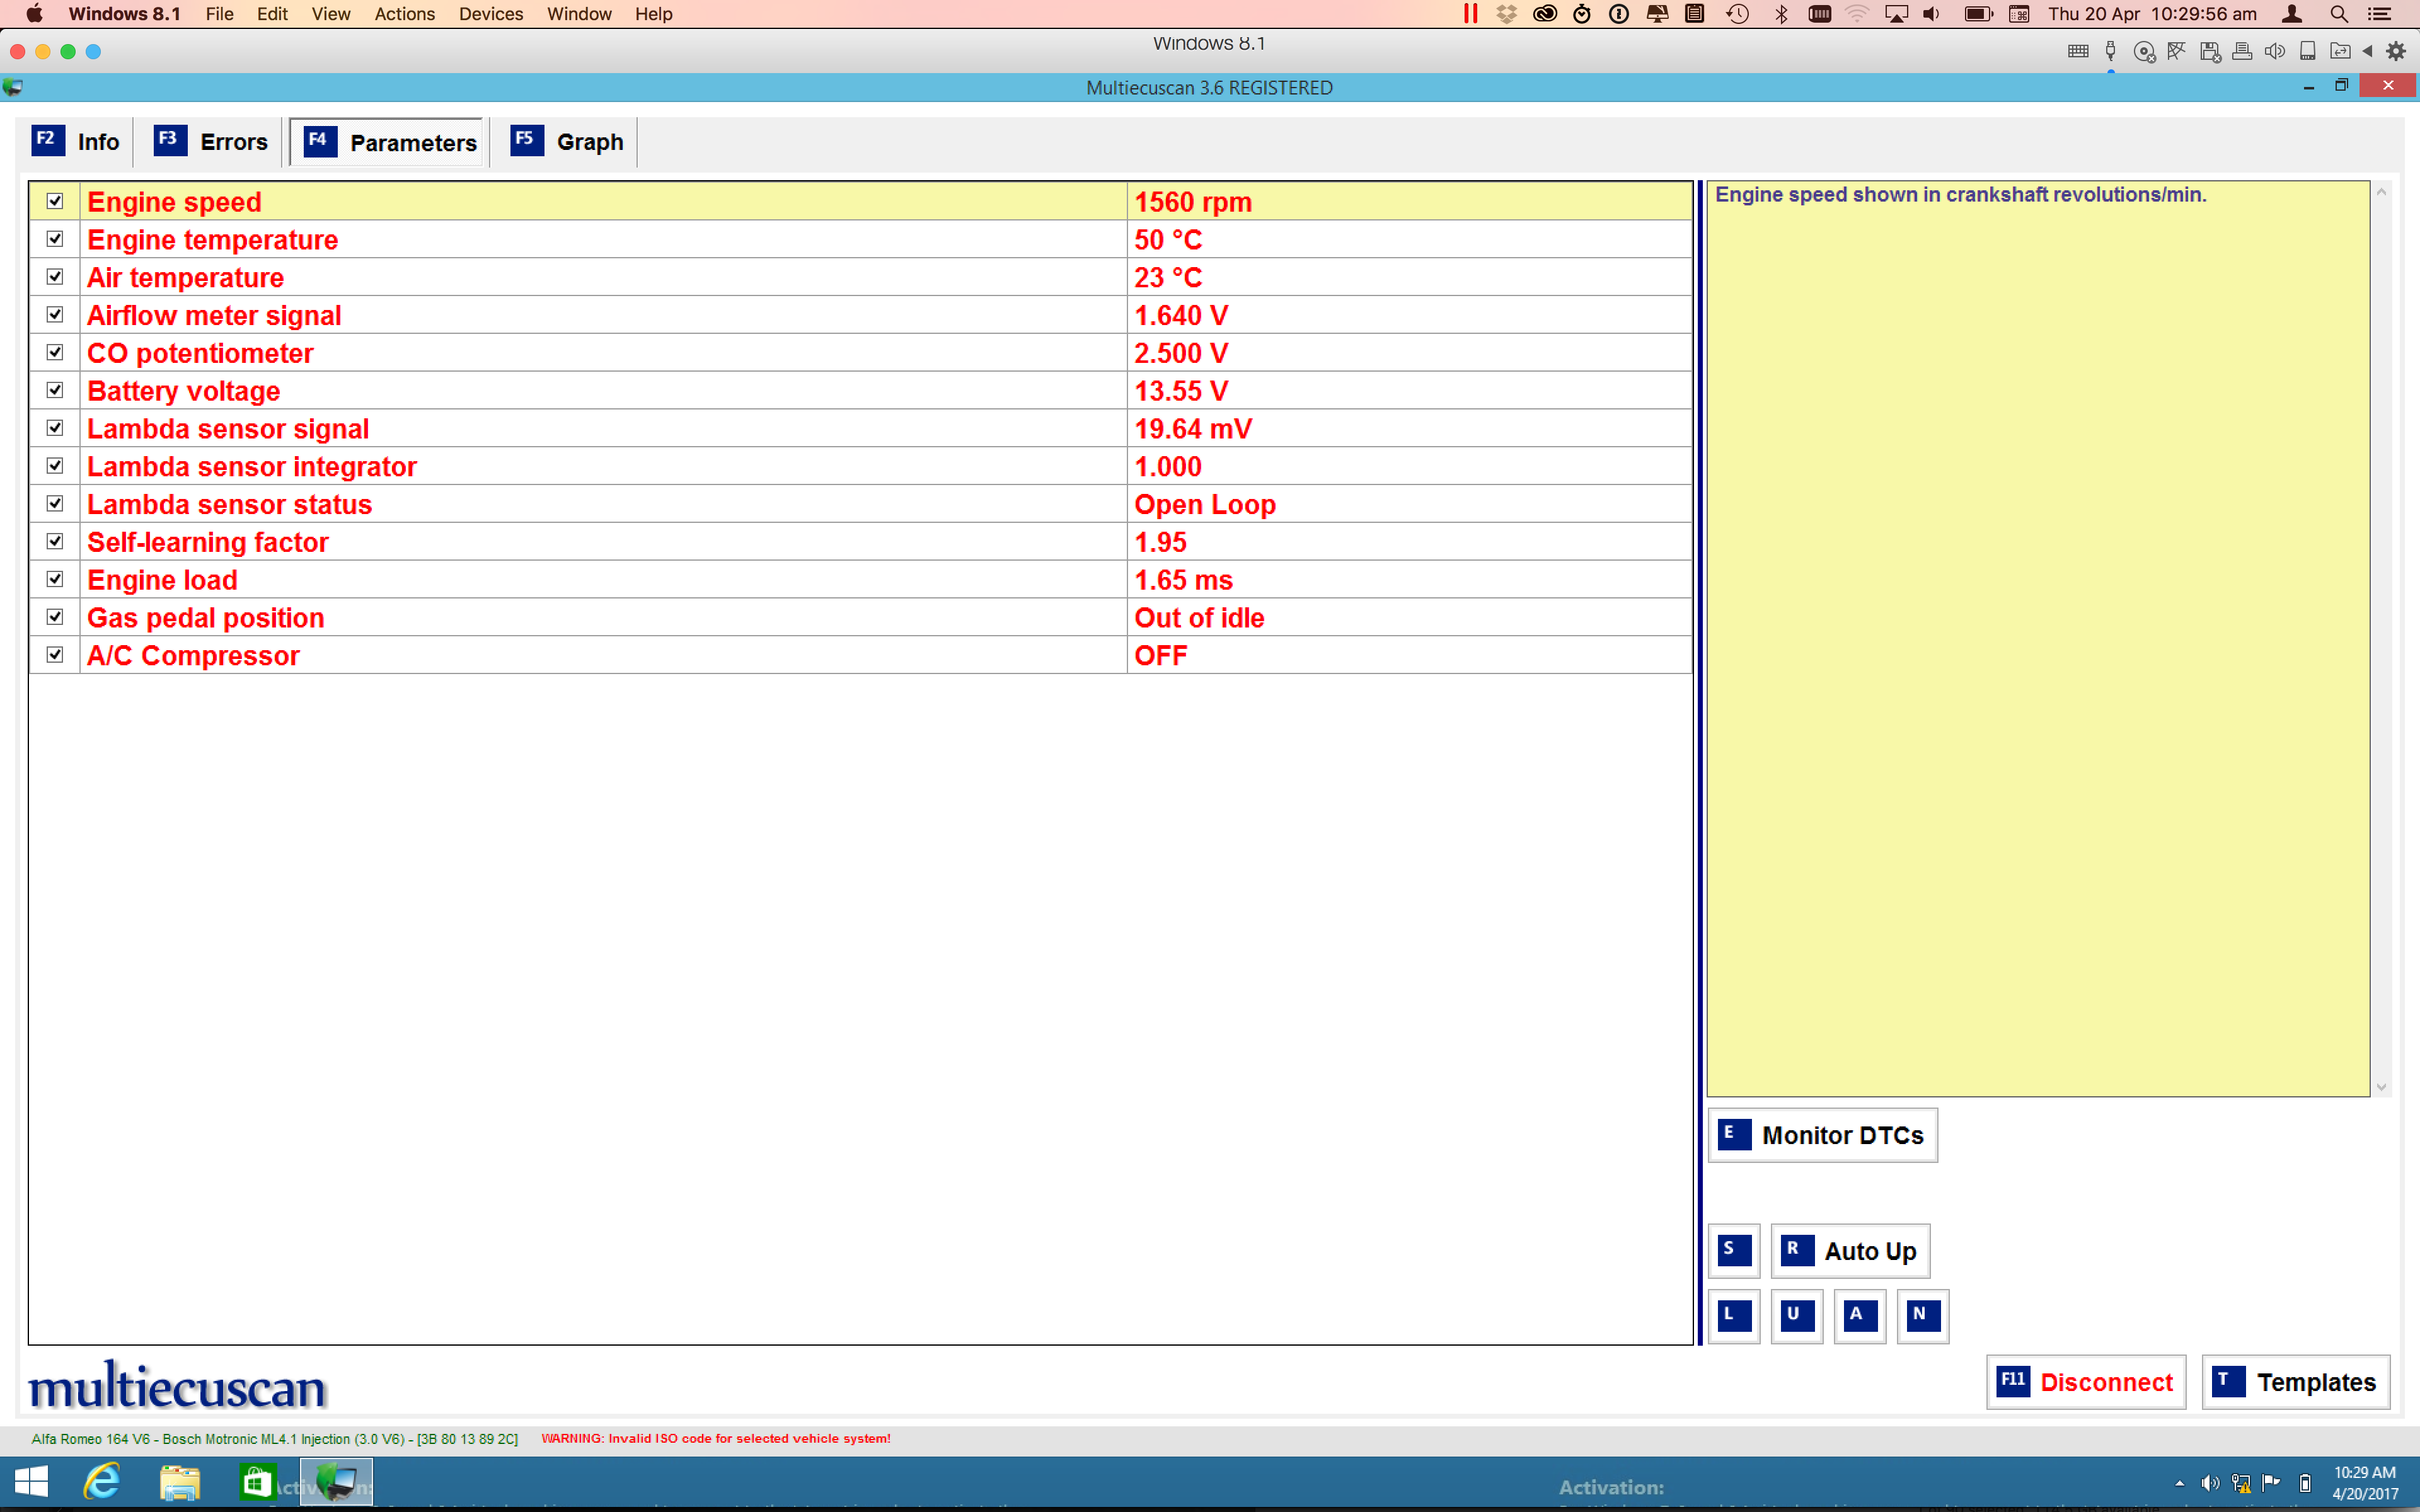Switch to the Errors tab
This screenshot has width=2420, height=1512.
[x=212, y=142]
